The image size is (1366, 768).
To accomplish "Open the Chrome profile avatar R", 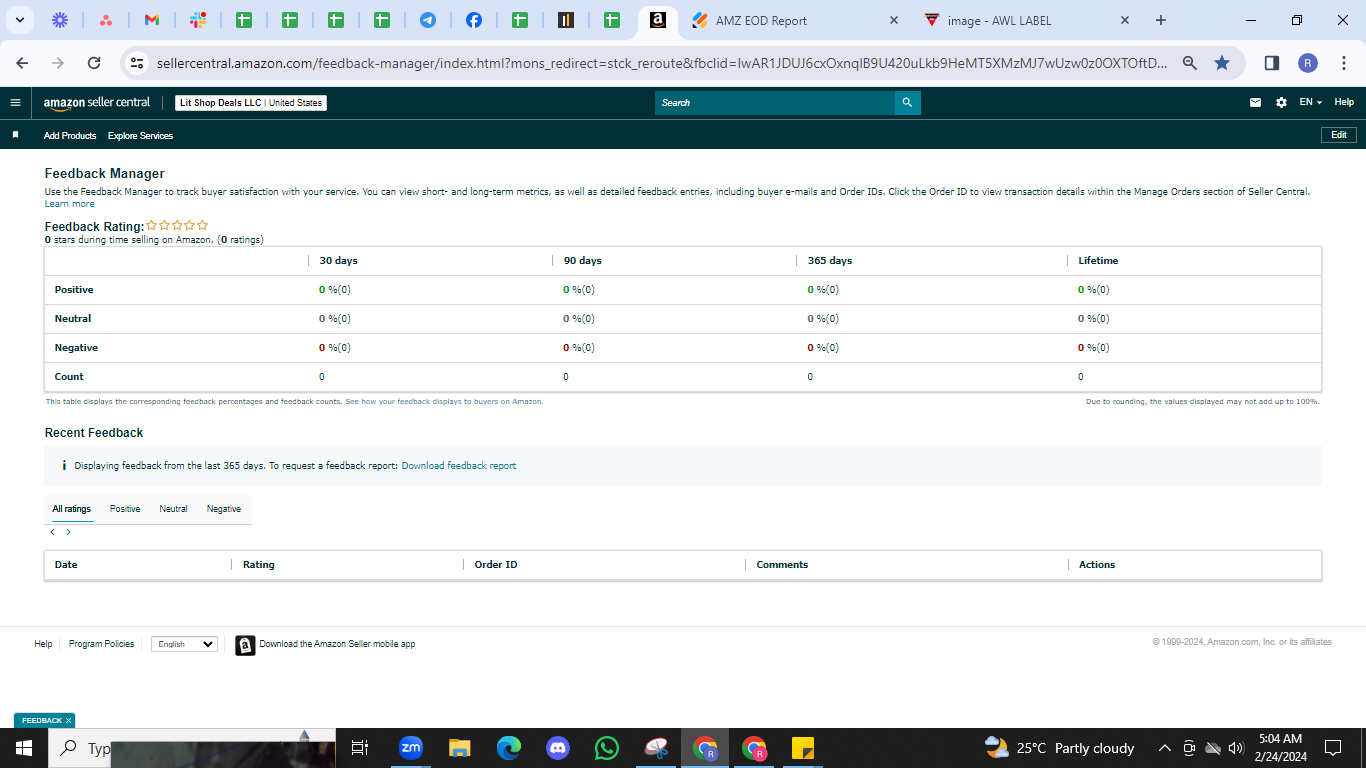I will tap(1308, 63).
